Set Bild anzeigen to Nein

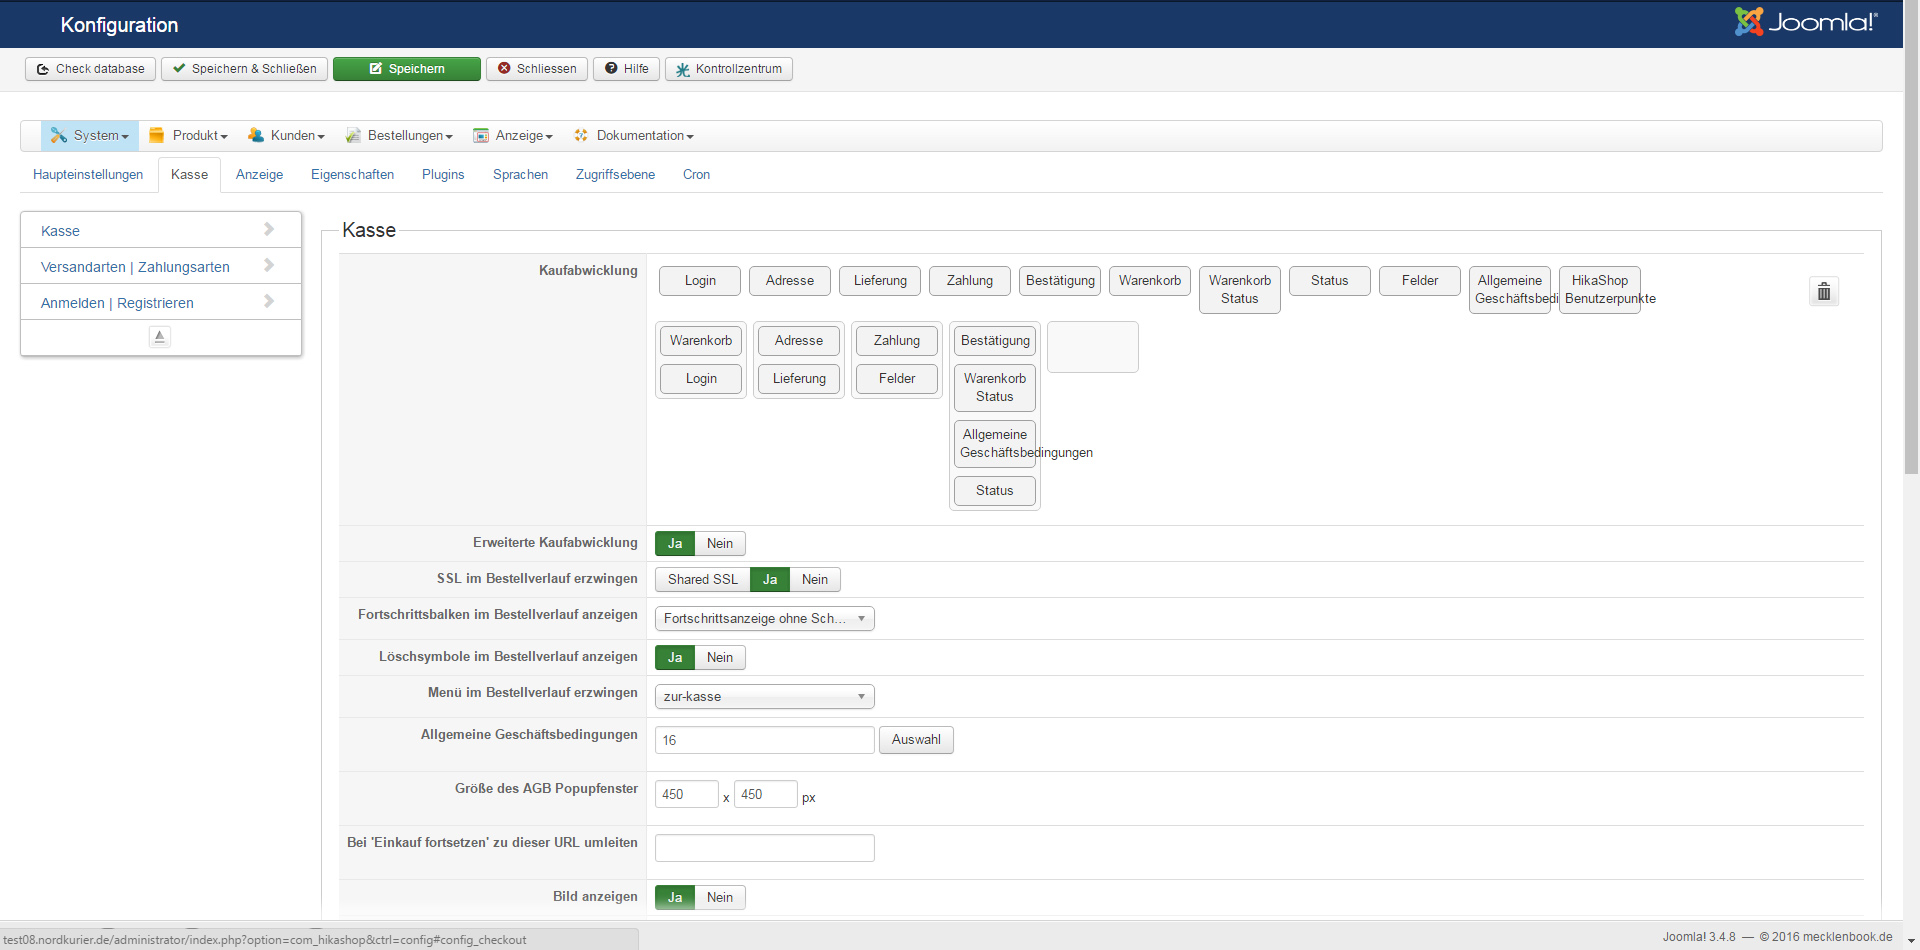pos(719,898)
